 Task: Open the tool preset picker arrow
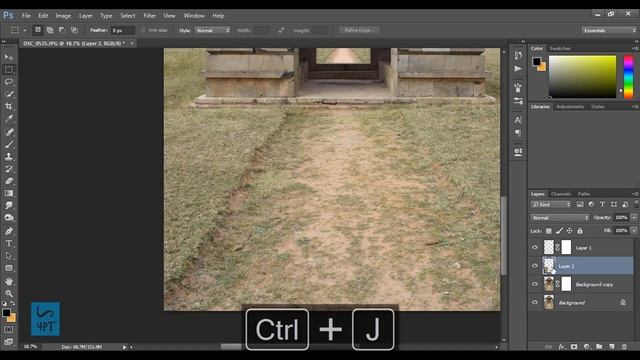pyautogui.click(x=24, y=30)
